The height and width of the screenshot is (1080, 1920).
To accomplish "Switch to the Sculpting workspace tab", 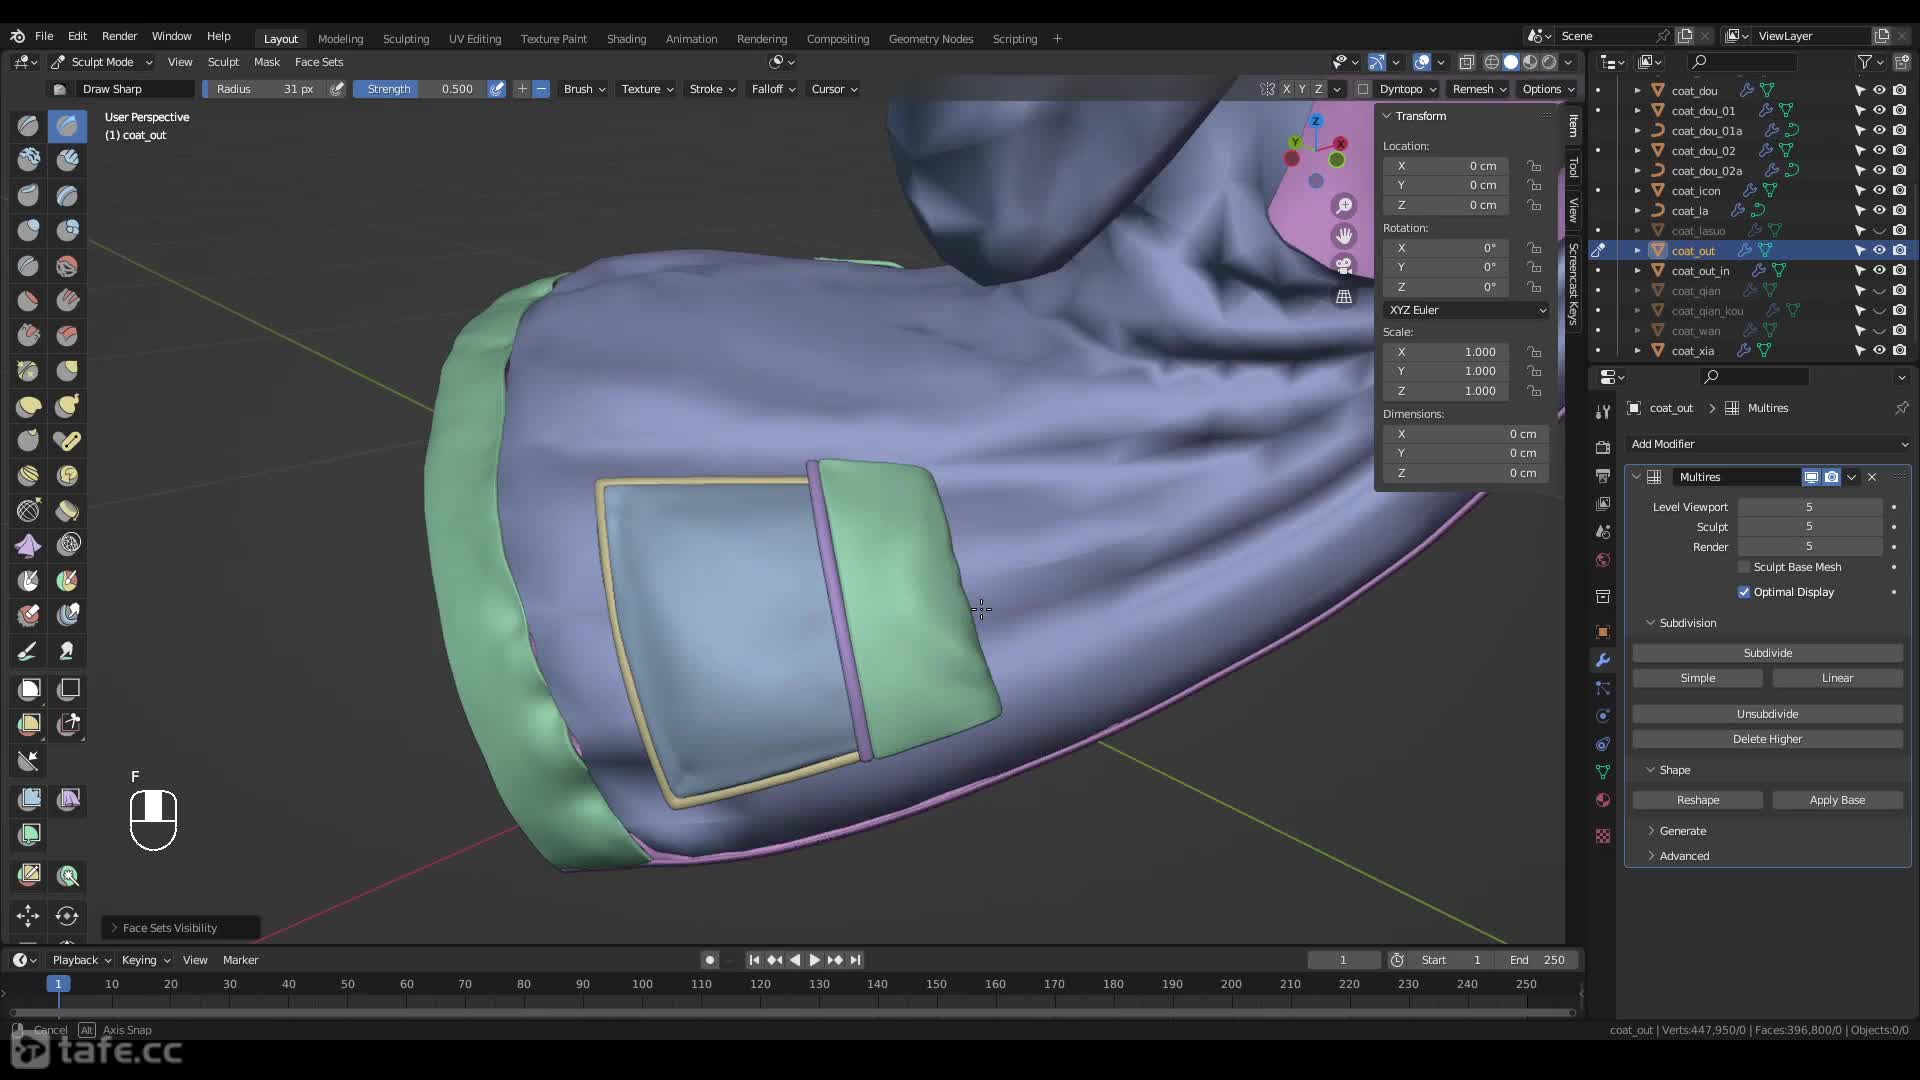I will [406, 39].
